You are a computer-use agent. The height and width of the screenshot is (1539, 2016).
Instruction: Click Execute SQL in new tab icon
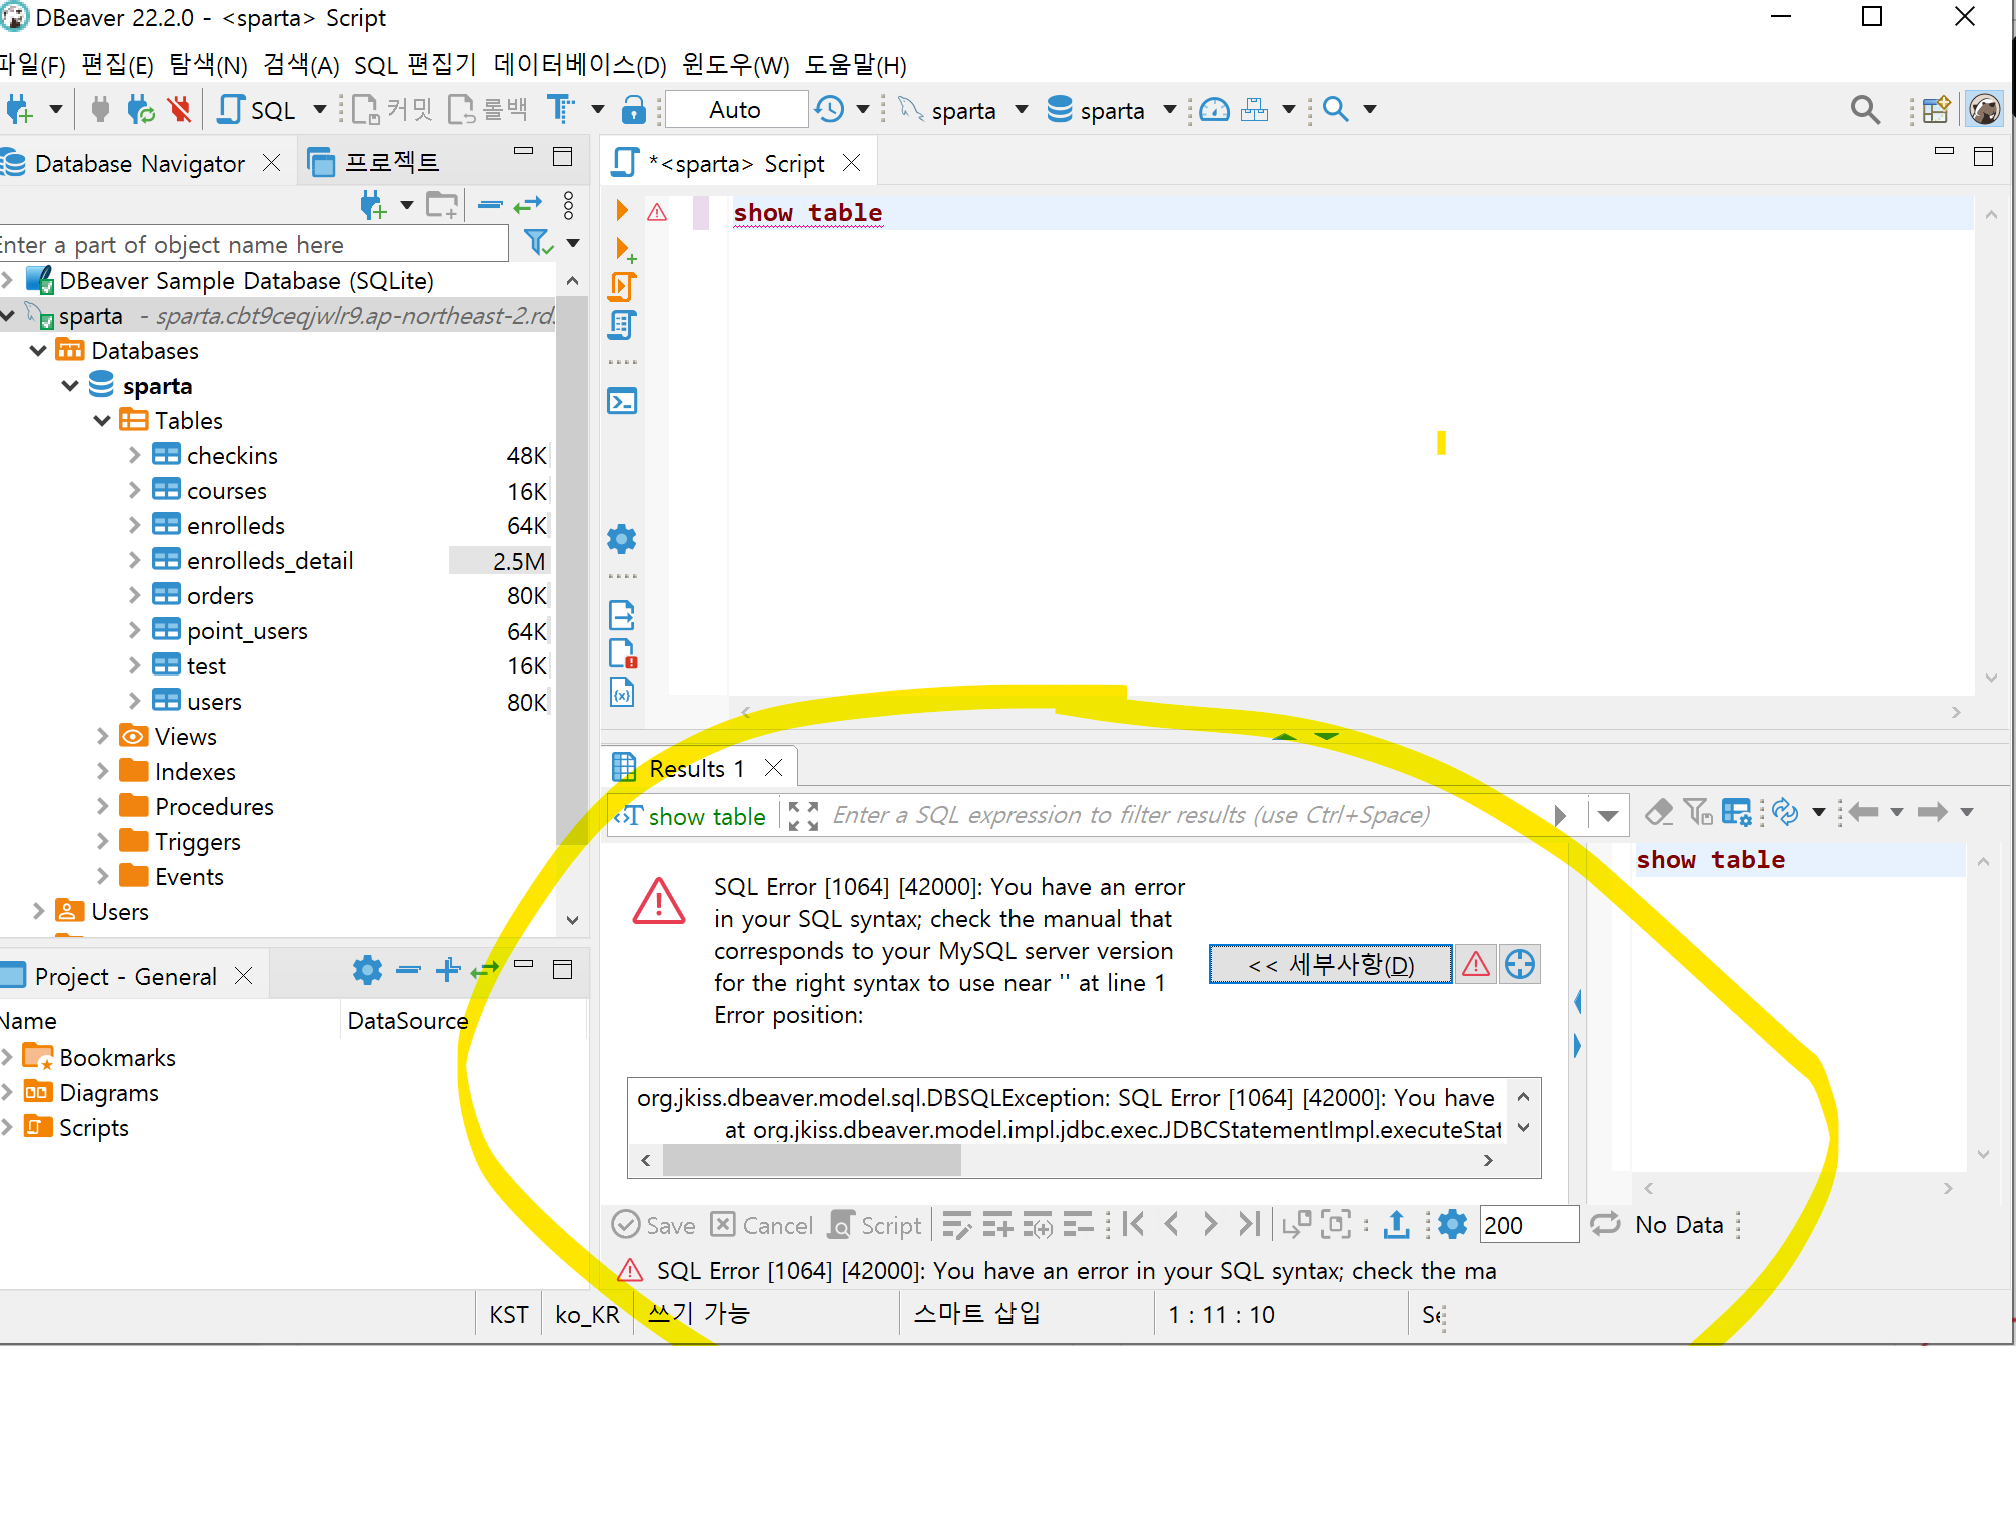[x=625, y=249]
